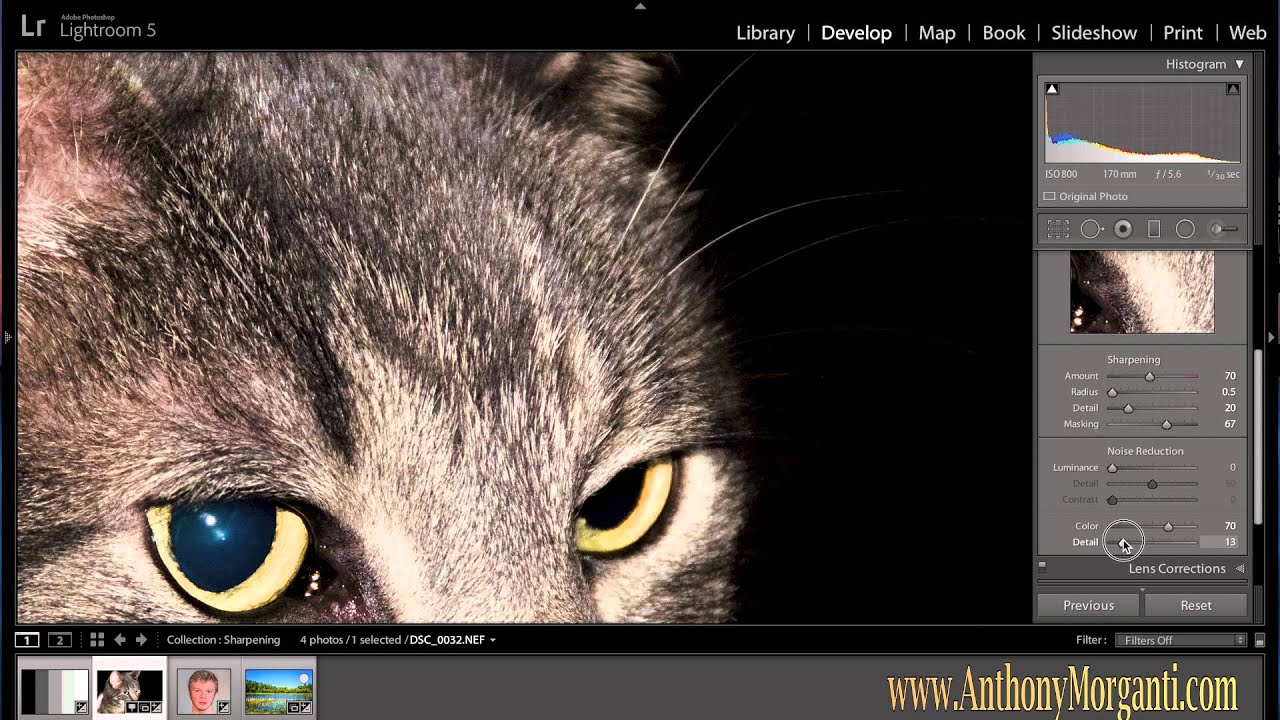Check the Original Photo checkbox

point(1049,197)
